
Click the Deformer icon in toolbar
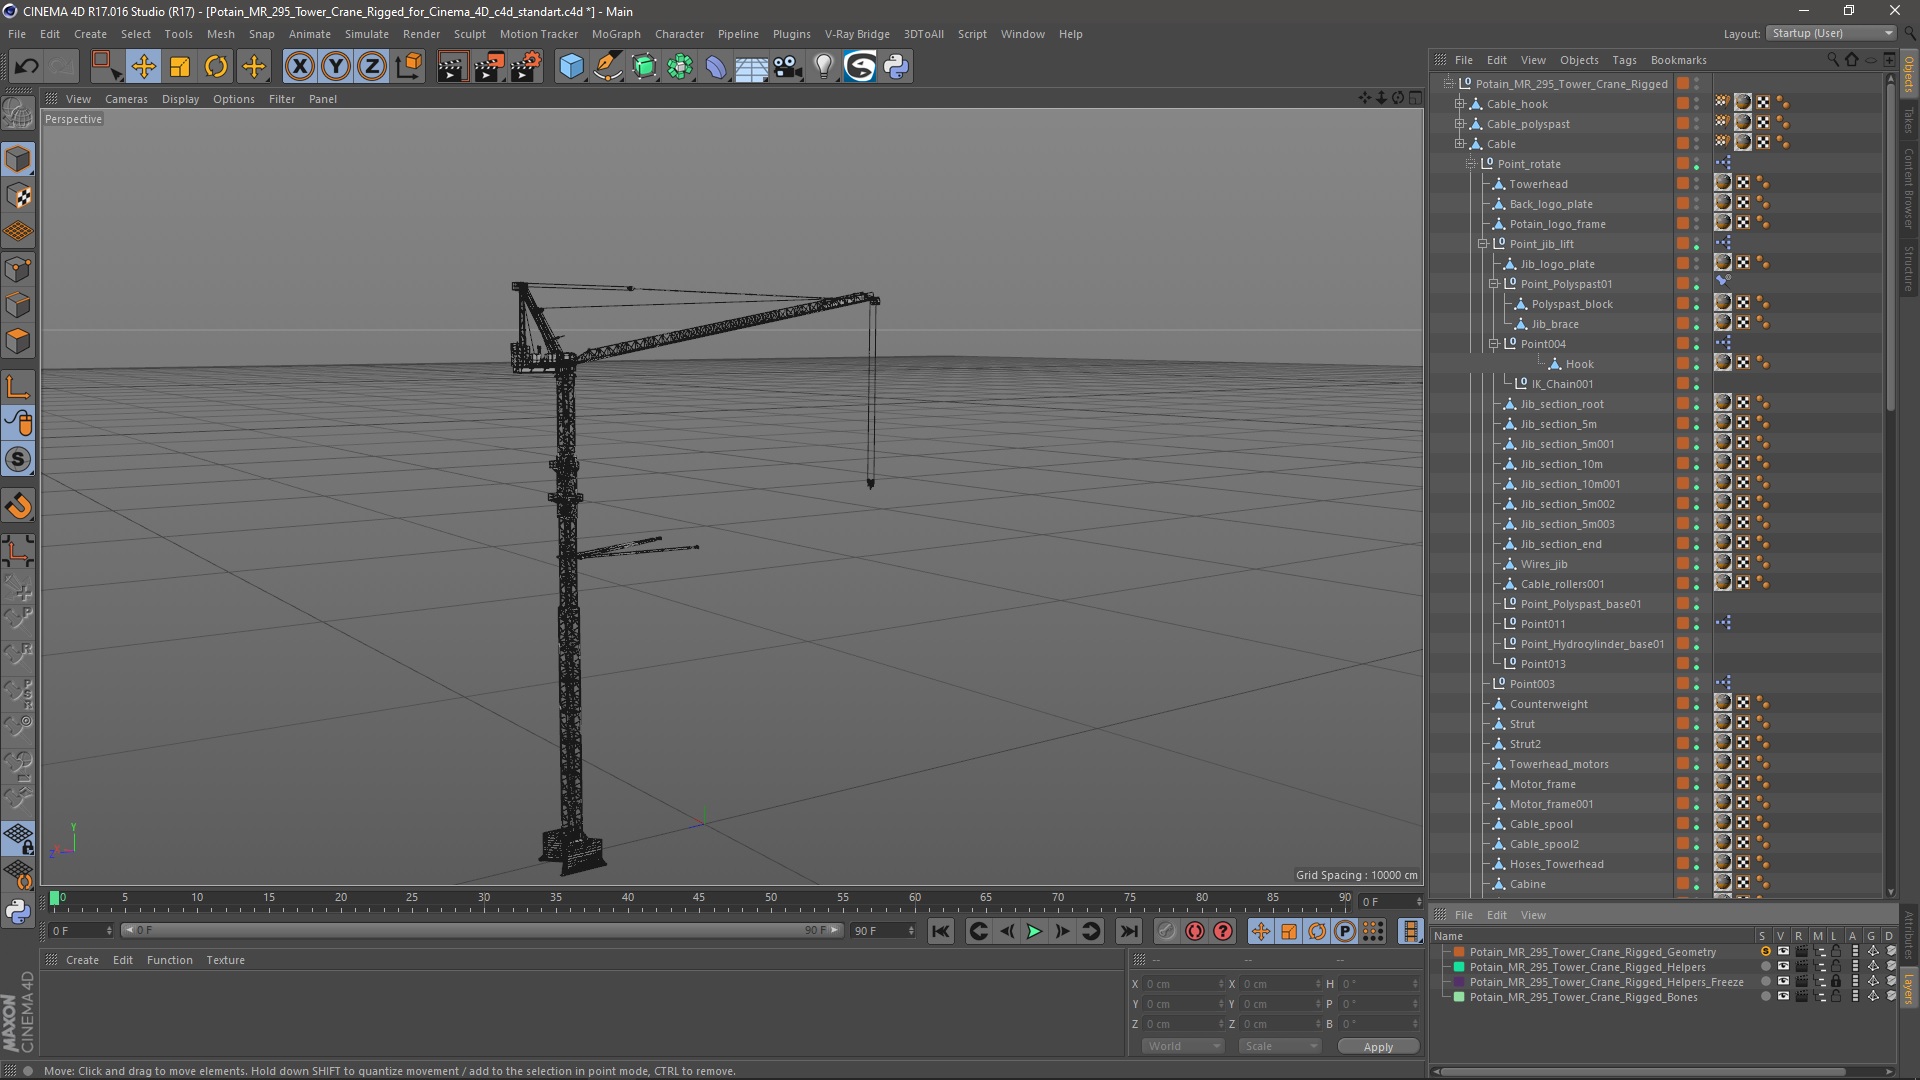coord(716,67)
